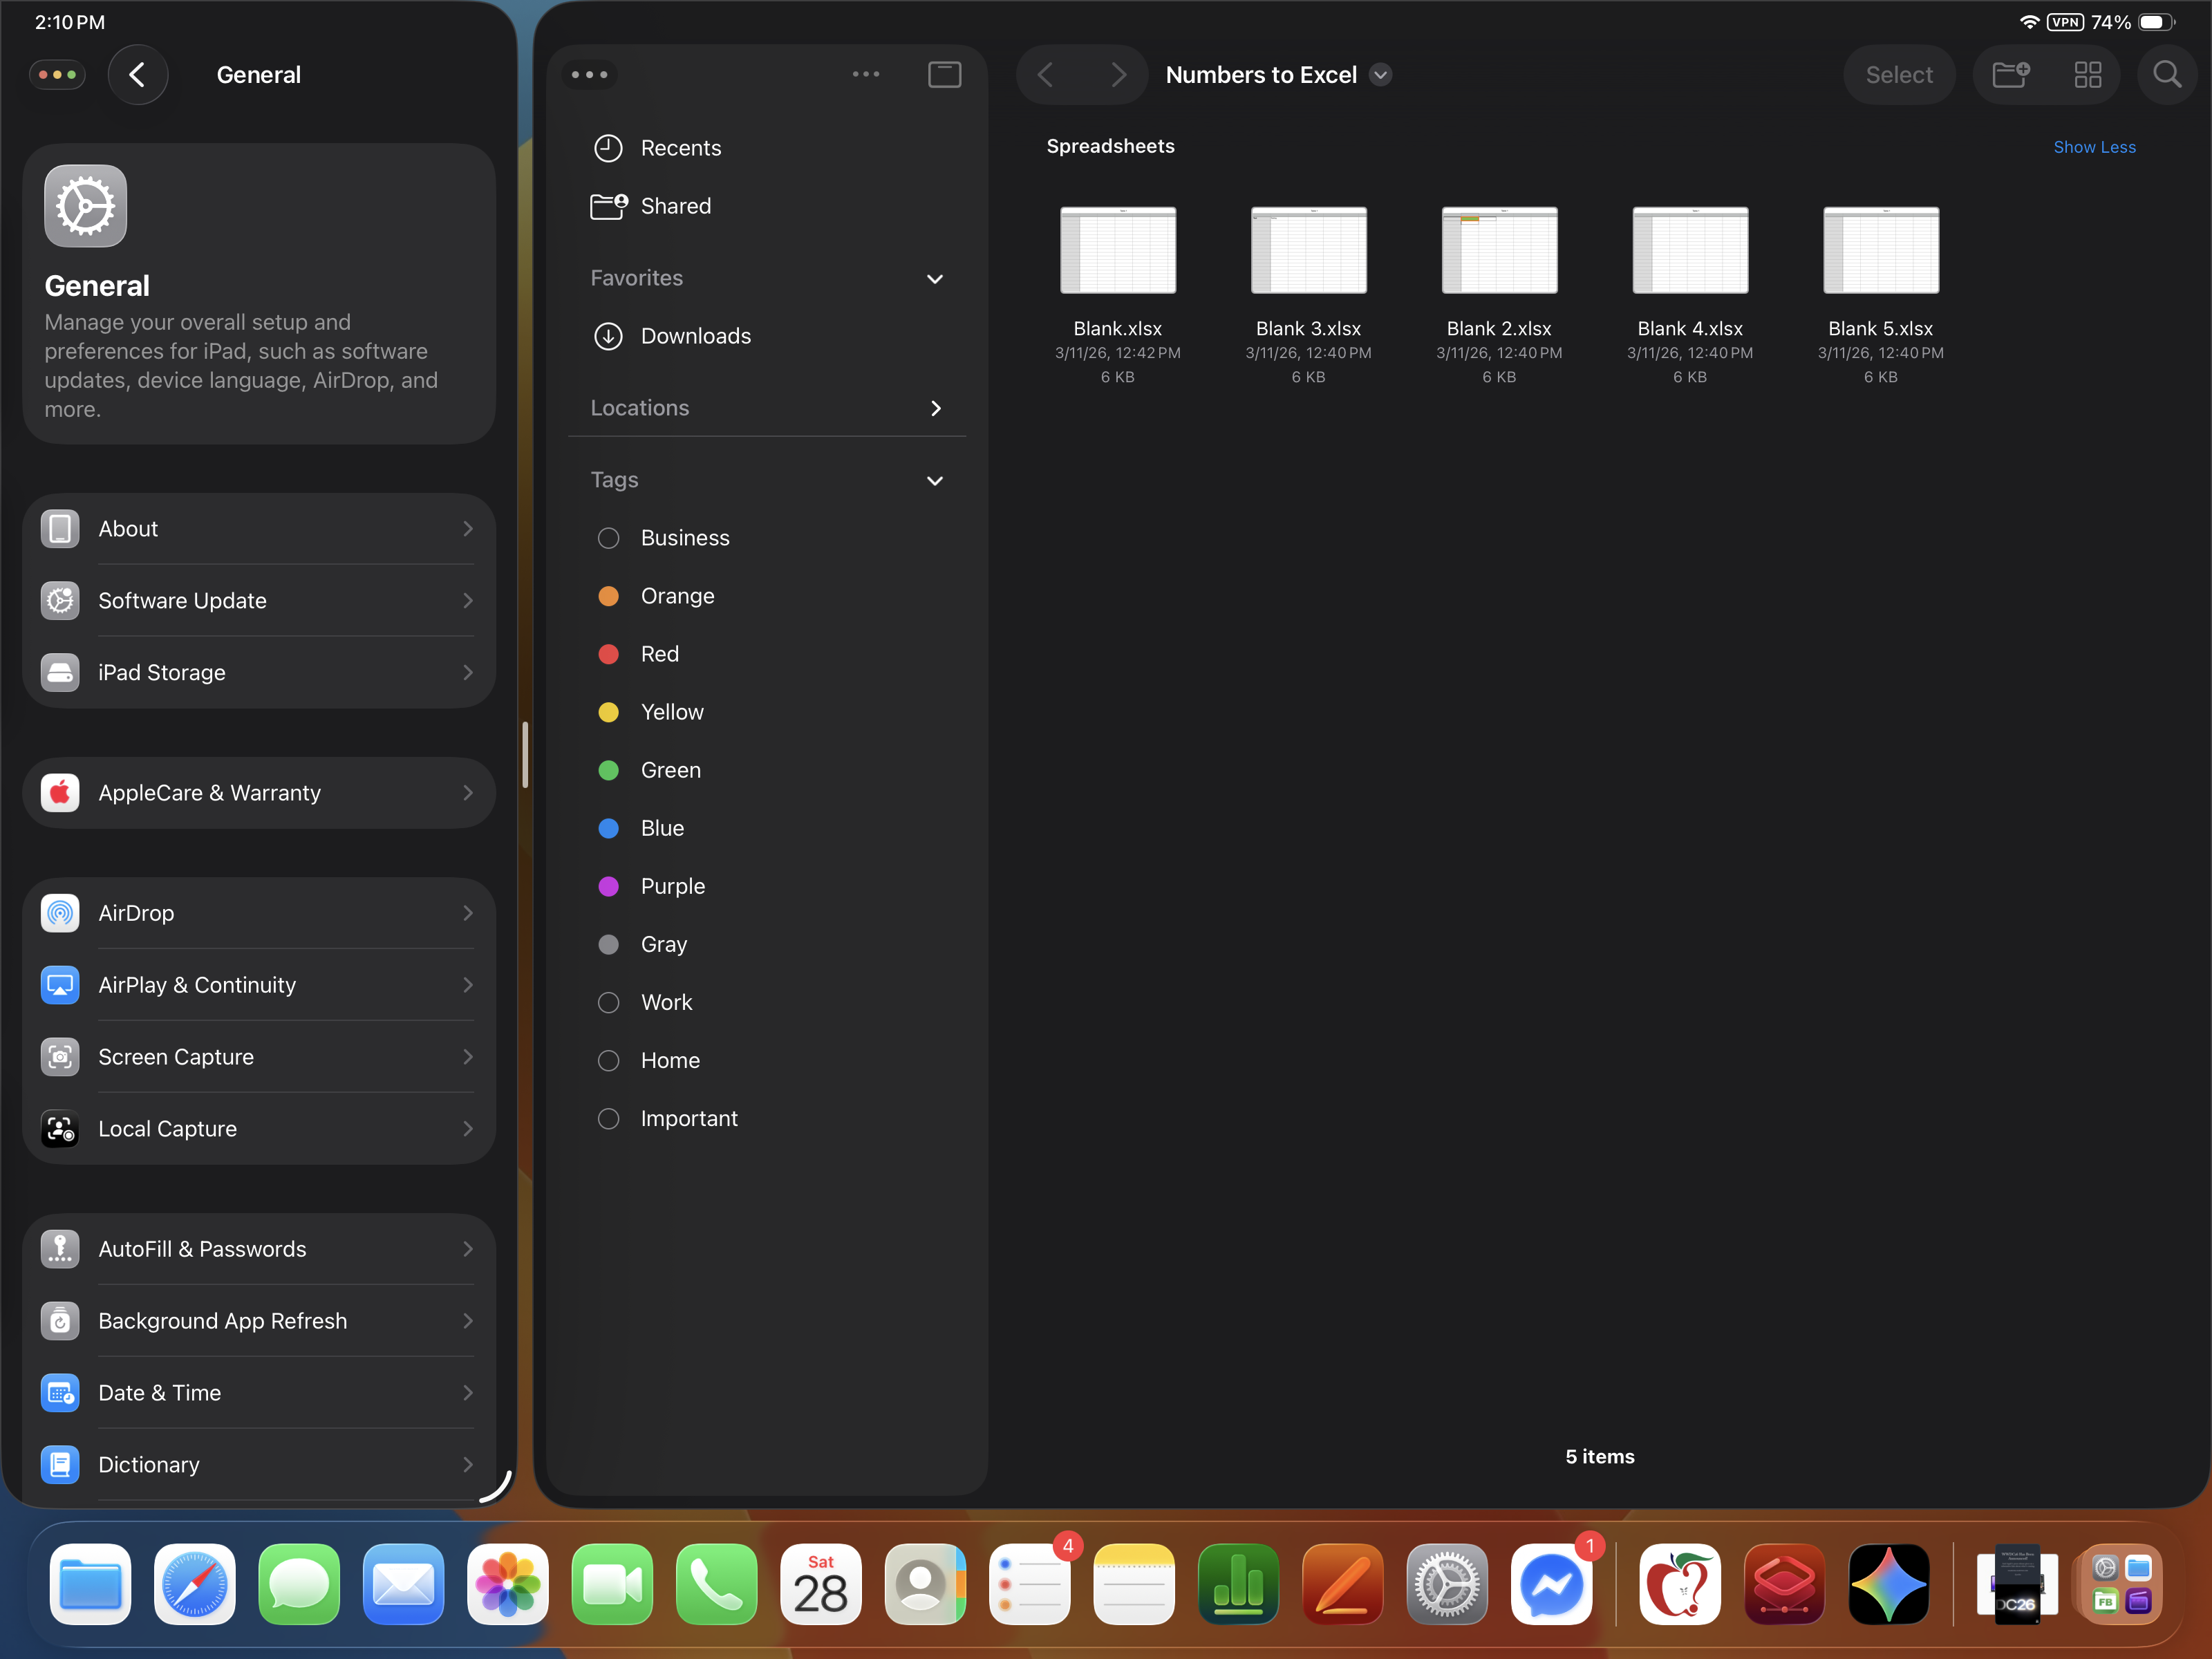Open About in General settings
Viewport: 2212px width, 1659px height.
click(259, 529)
